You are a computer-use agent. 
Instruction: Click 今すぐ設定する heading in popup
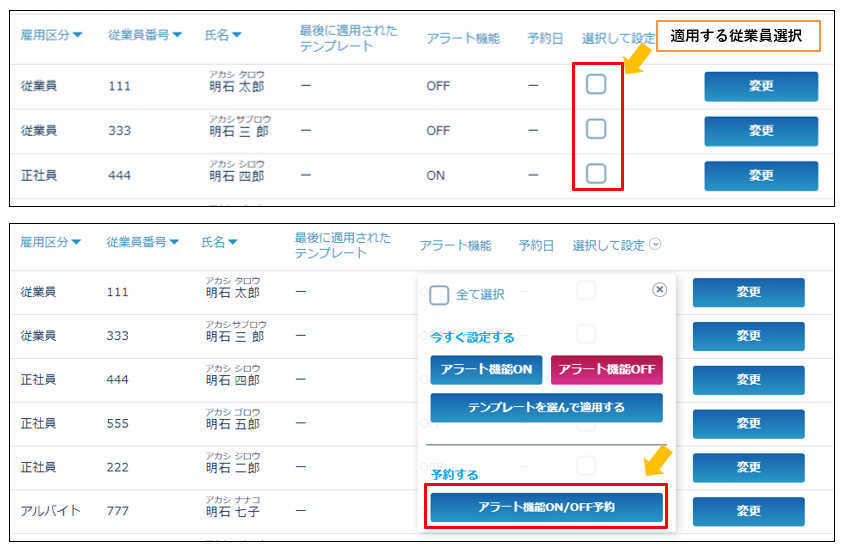pos(473,337)
